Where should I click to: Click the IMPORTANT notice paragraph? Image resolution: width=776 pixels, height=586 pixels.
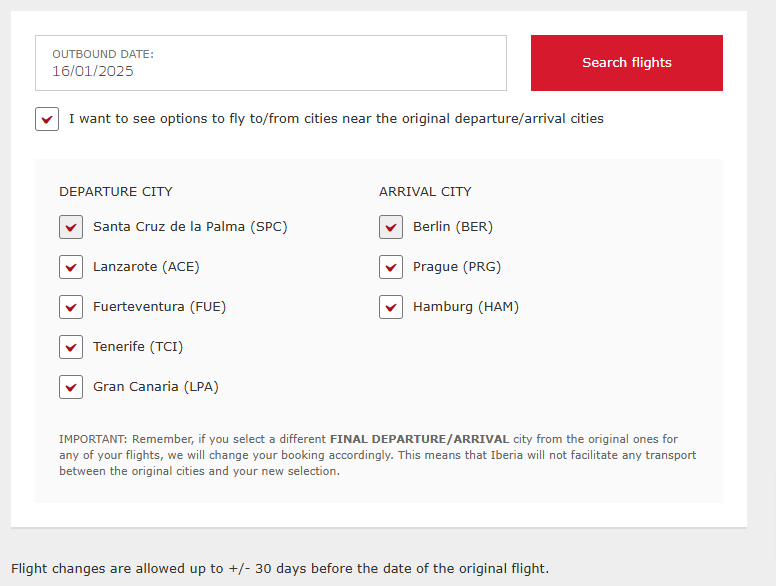[378, 455]
